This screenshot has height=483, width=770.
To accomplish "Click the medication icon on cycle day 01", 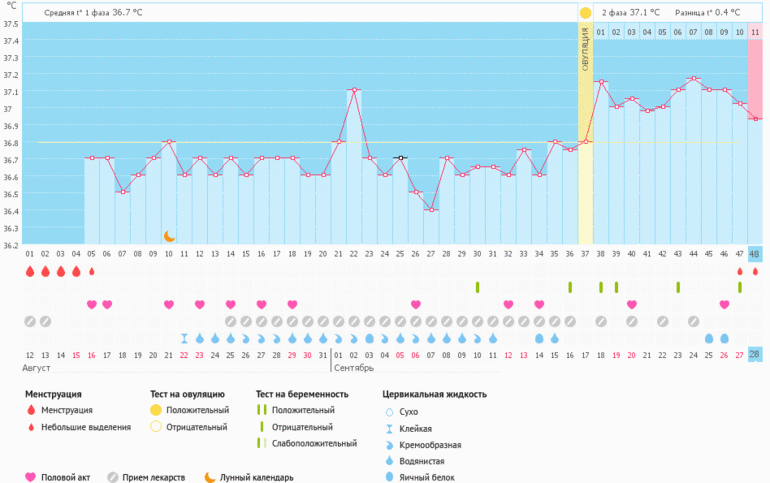I will coord(30,322).
